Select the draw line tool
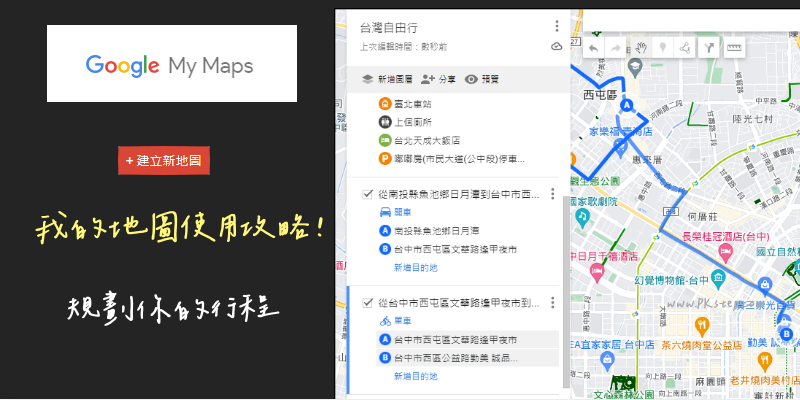This screenshot has width=800, height=400. click(x=685, y=48)
